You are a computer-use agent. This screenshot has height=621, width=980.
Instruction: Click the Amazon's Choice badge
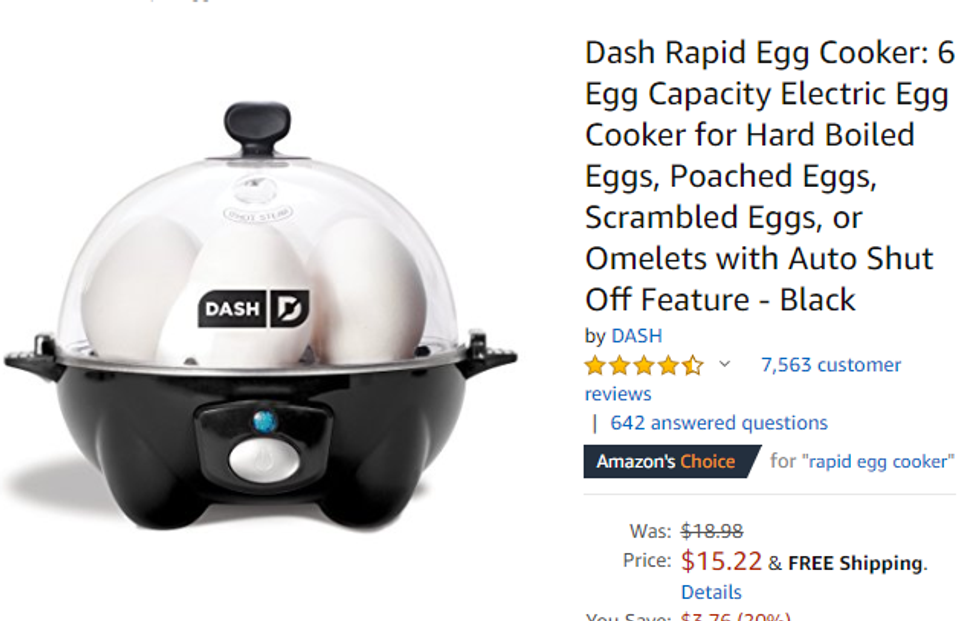pyautogui.click(x=672, y=462)
